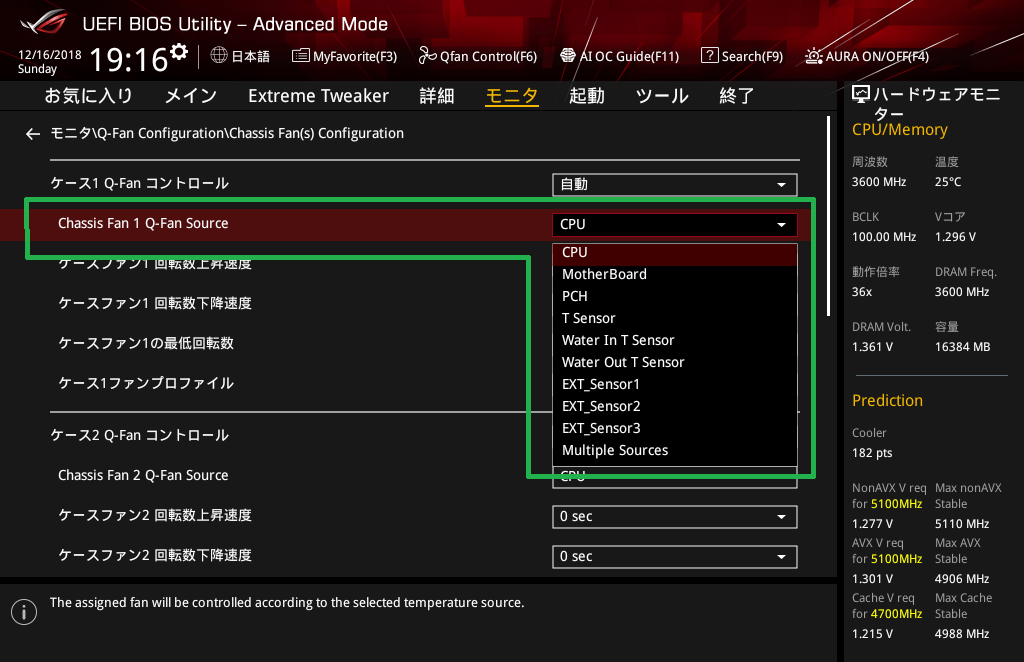Select ケースファン1の最低回転数 row

pyautogui.click(x=146, y=343)
